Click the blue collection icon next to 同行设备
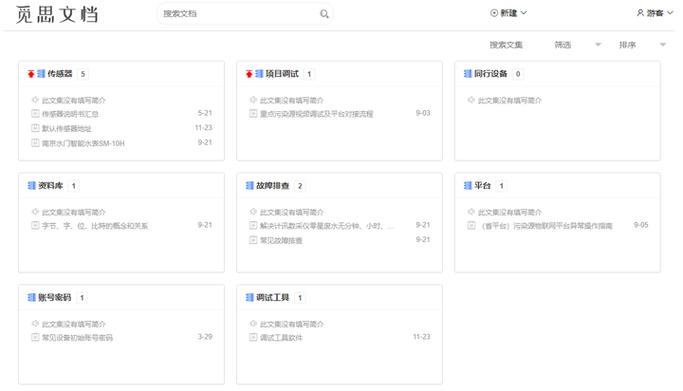The image size is (683, 391). point(468,74)
